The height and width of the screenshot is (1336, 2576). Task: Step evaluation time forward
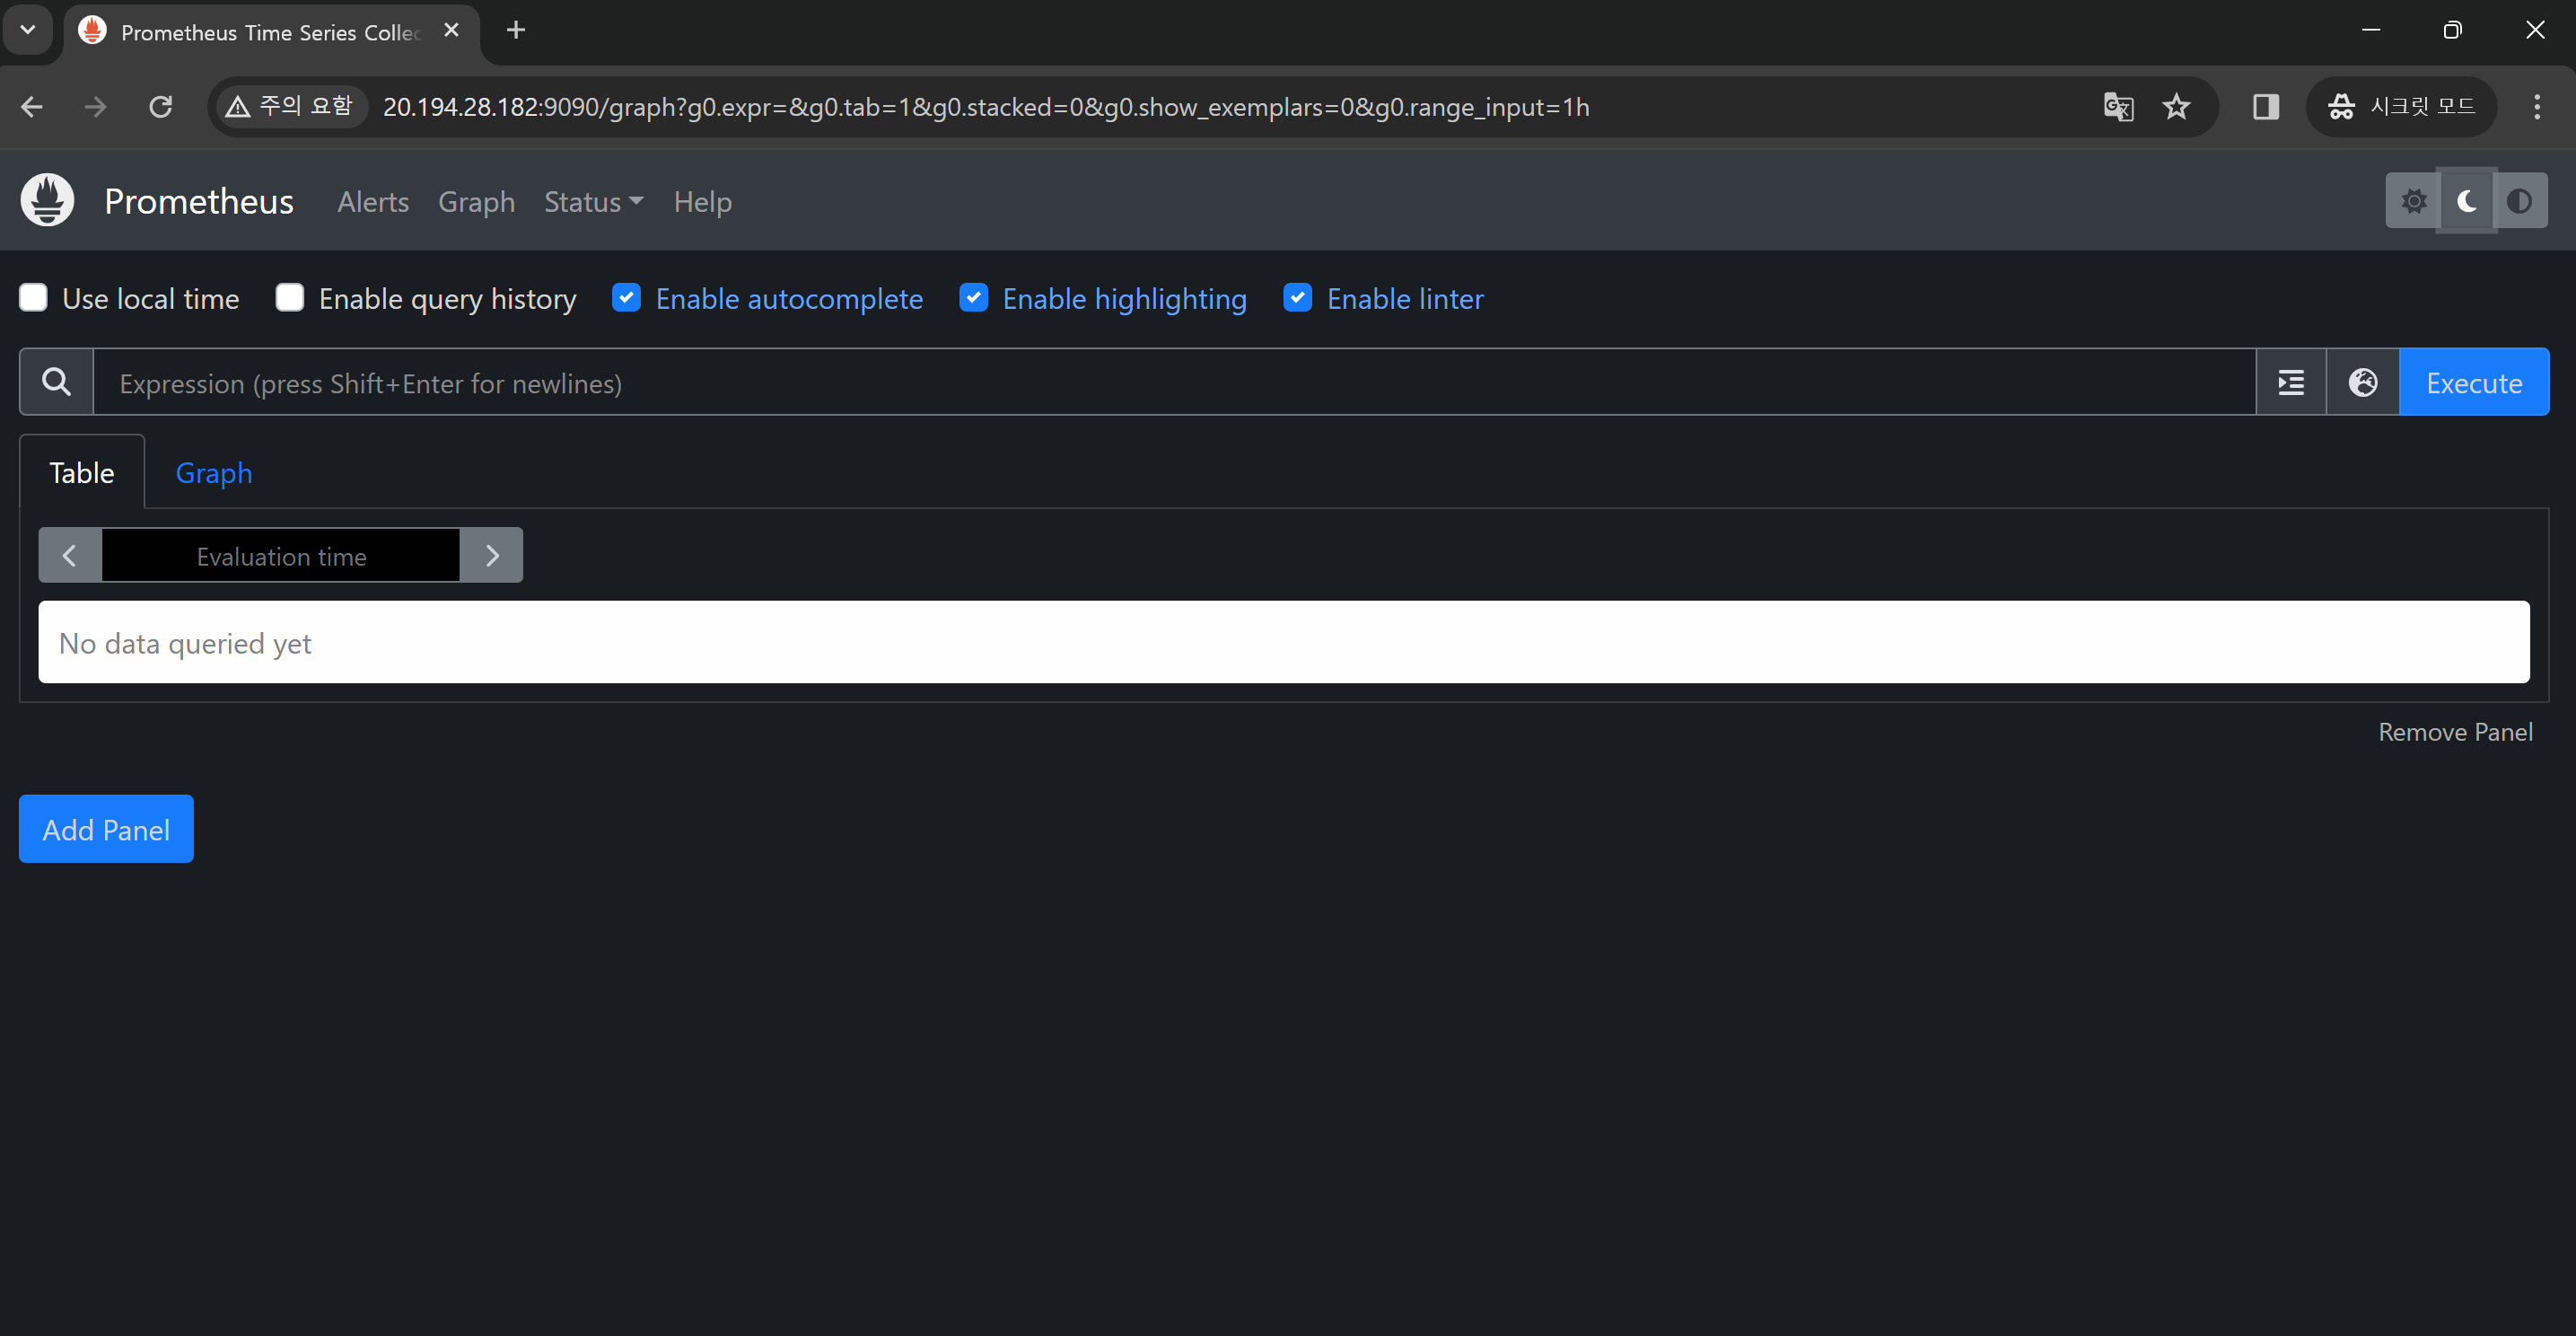point(491,556)
